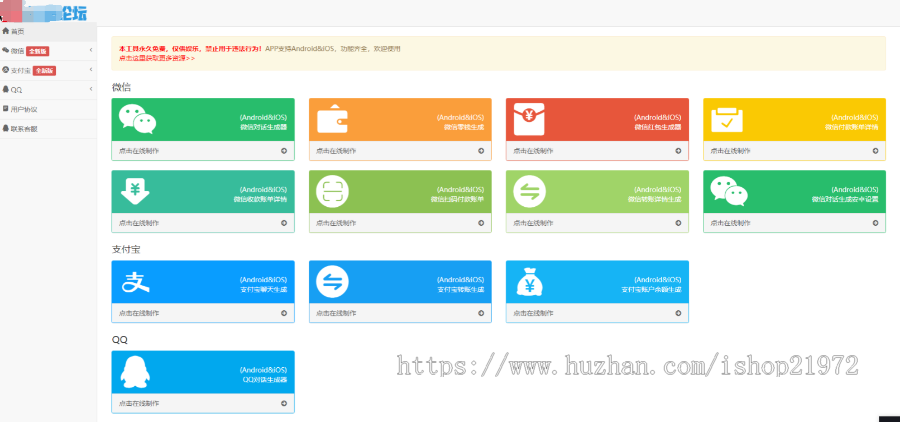Click the arrow circle under 微信转账详情生成

pyautogui.click(x=678, y=223)
